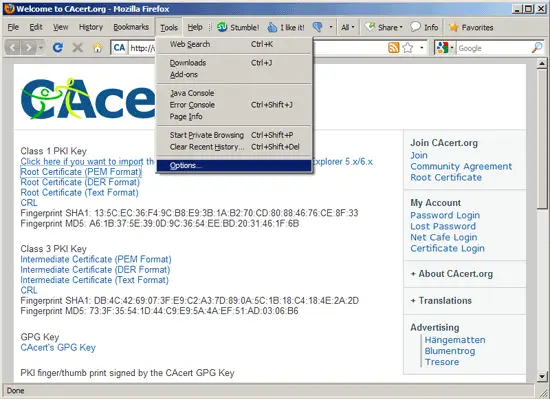Open Java Console from the Tools menu
This screenshot has width=550, height=399.
(x=234, y=93)
